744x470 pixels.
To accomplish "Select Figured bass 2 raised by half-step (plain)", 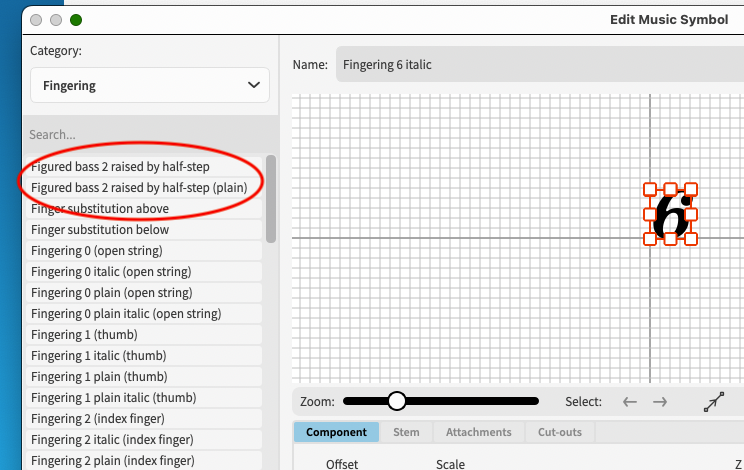I will [138, 187].
